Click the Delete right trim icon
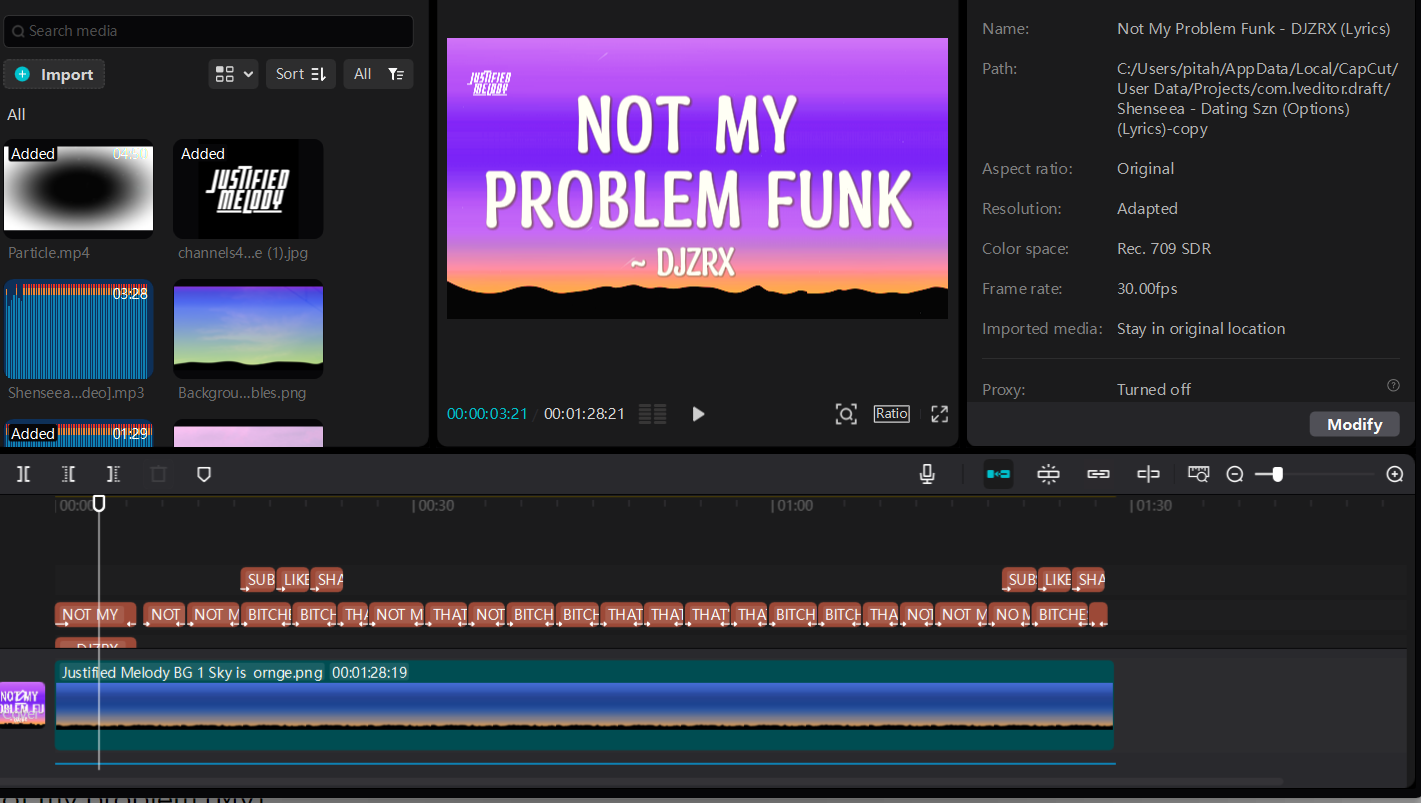The height and width of the screenshot is (803, 1421). click(113, 474)
